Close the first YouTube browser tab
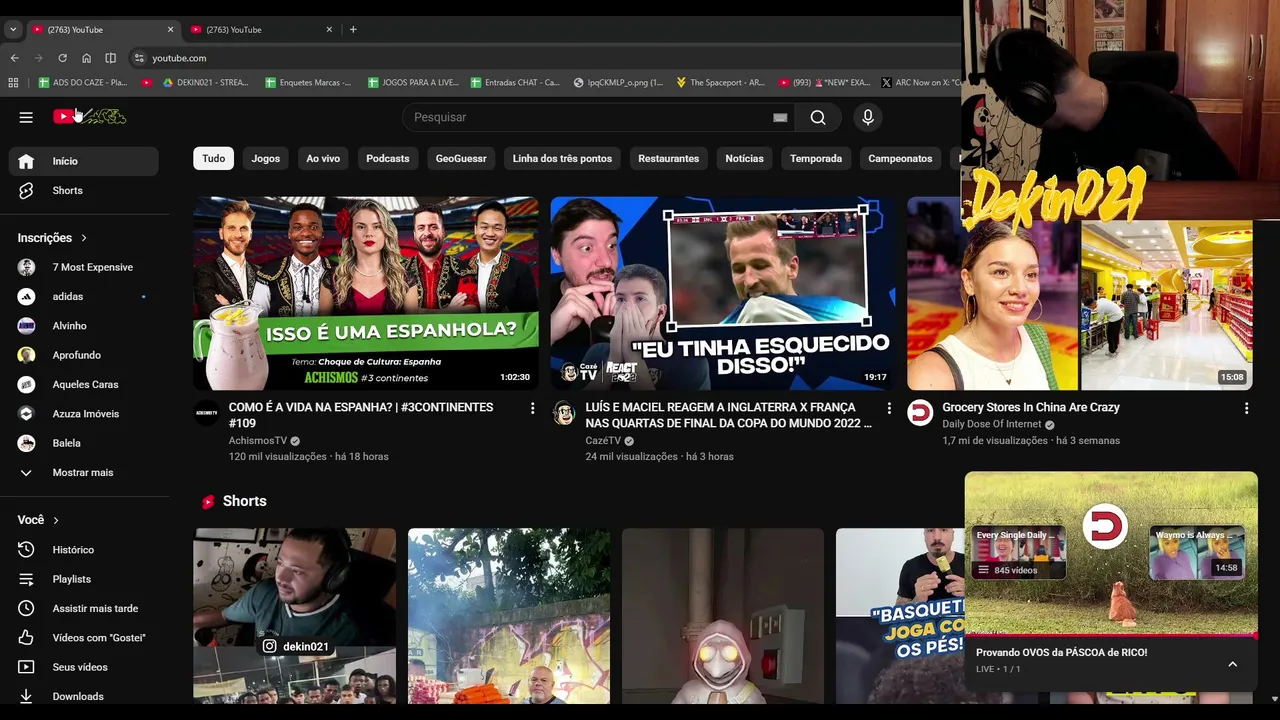1280x720 pixels. click(x=170, y=29)
